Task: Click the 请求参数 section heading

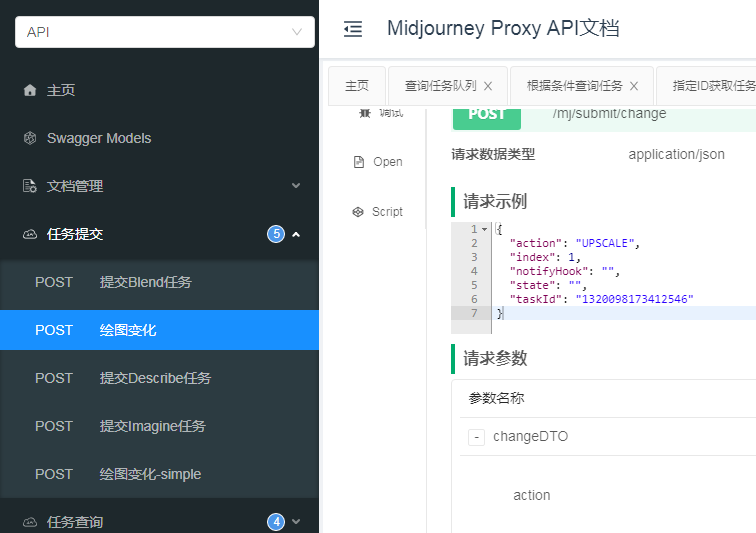Action: click(495, 358)
